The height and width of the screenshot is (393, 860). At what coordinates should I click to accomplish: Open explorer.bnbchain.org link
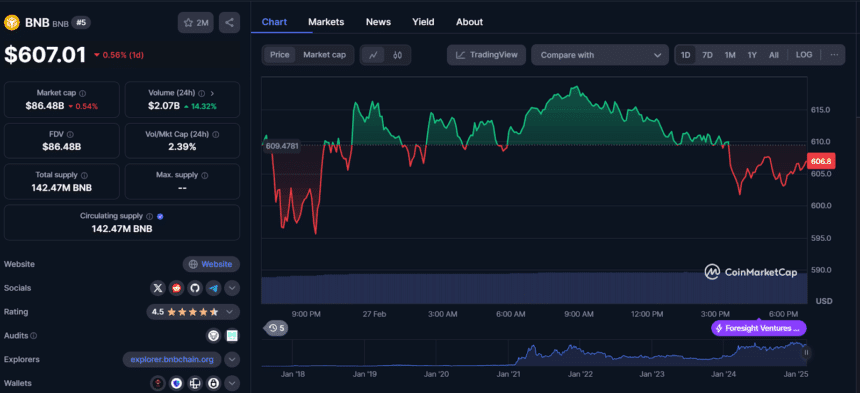[x=172, y=360]
